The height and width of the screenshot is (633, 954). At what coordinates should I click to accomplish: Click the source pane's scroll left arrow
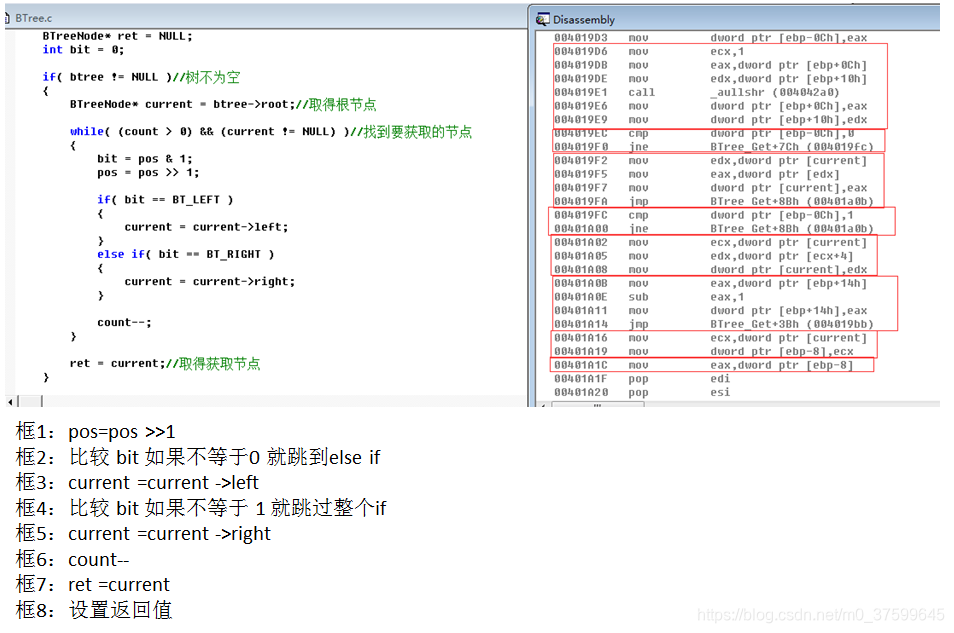(x=10, y=402)
